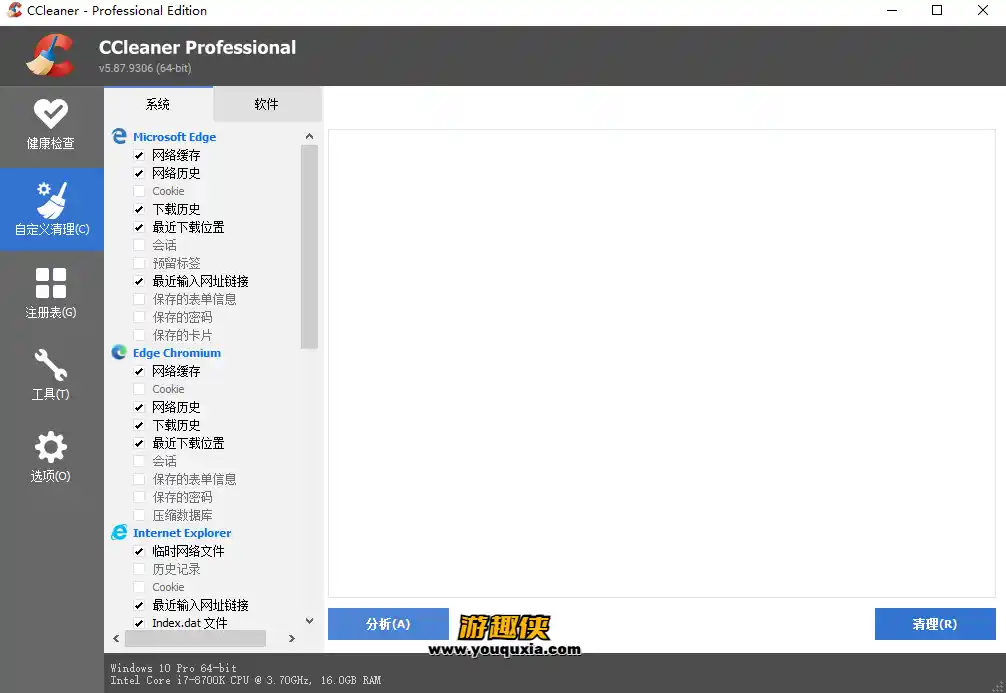
Task: Click the CCleaner title bar app icon
Action: click(x=14, y=10)
